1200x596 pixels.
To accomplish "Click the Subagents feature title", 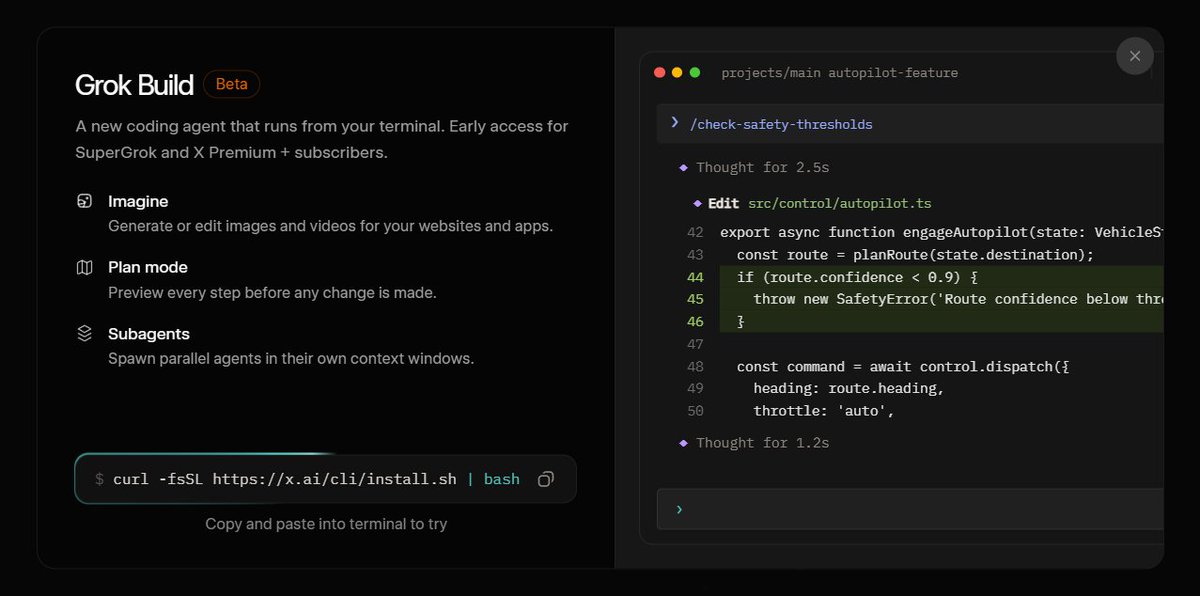I will (149, 333).
